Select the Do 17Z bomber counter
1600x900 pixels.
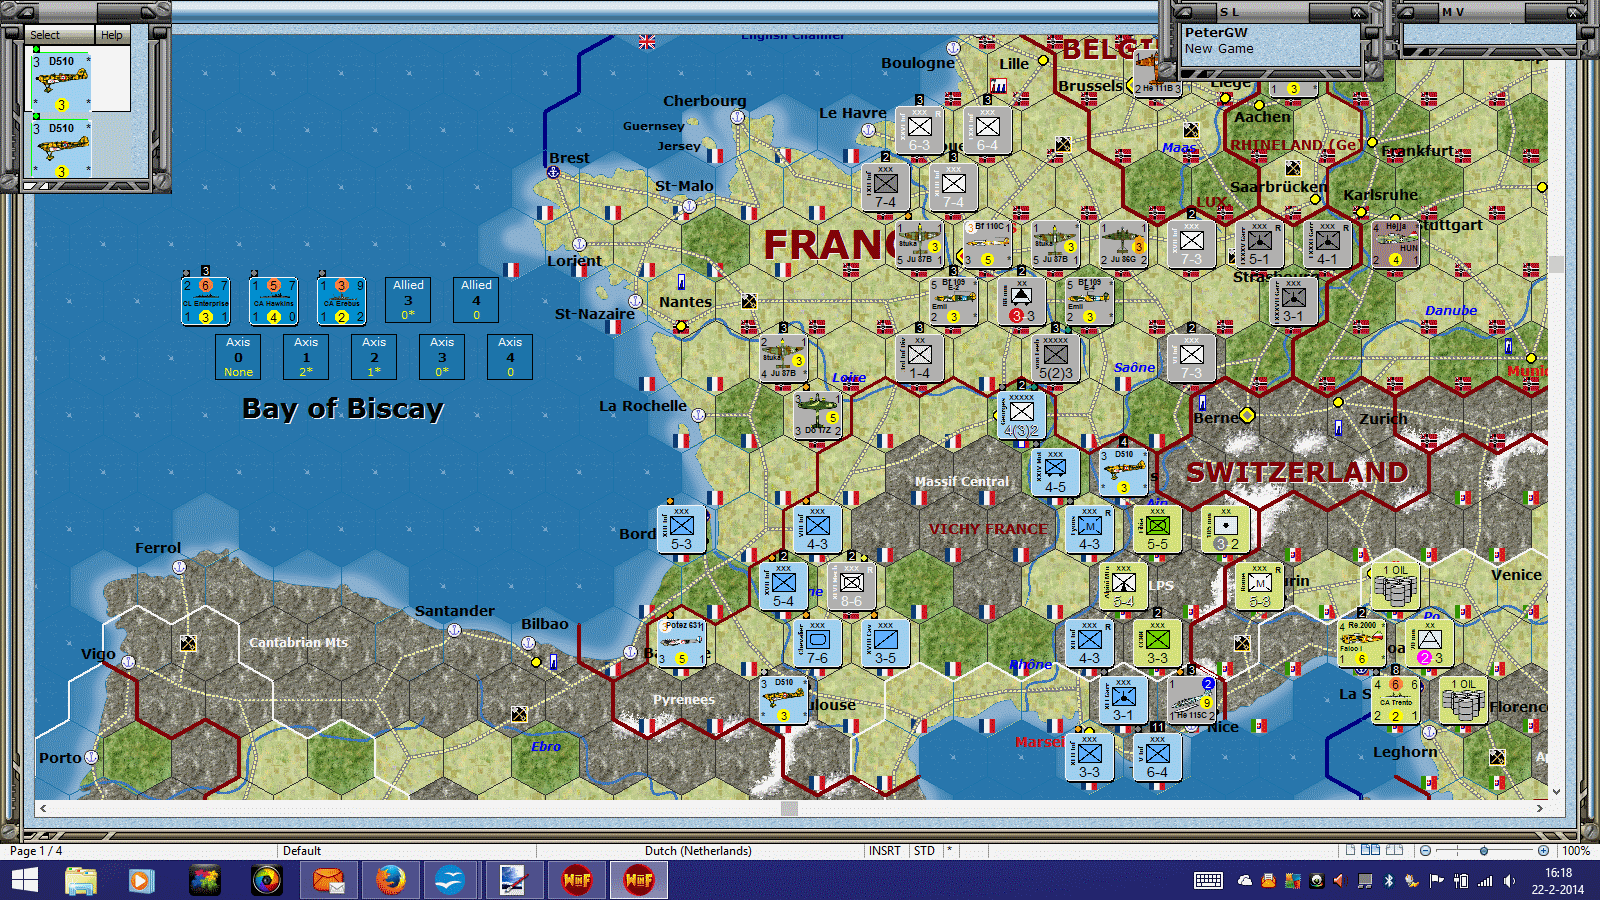[x=817, y=415]
